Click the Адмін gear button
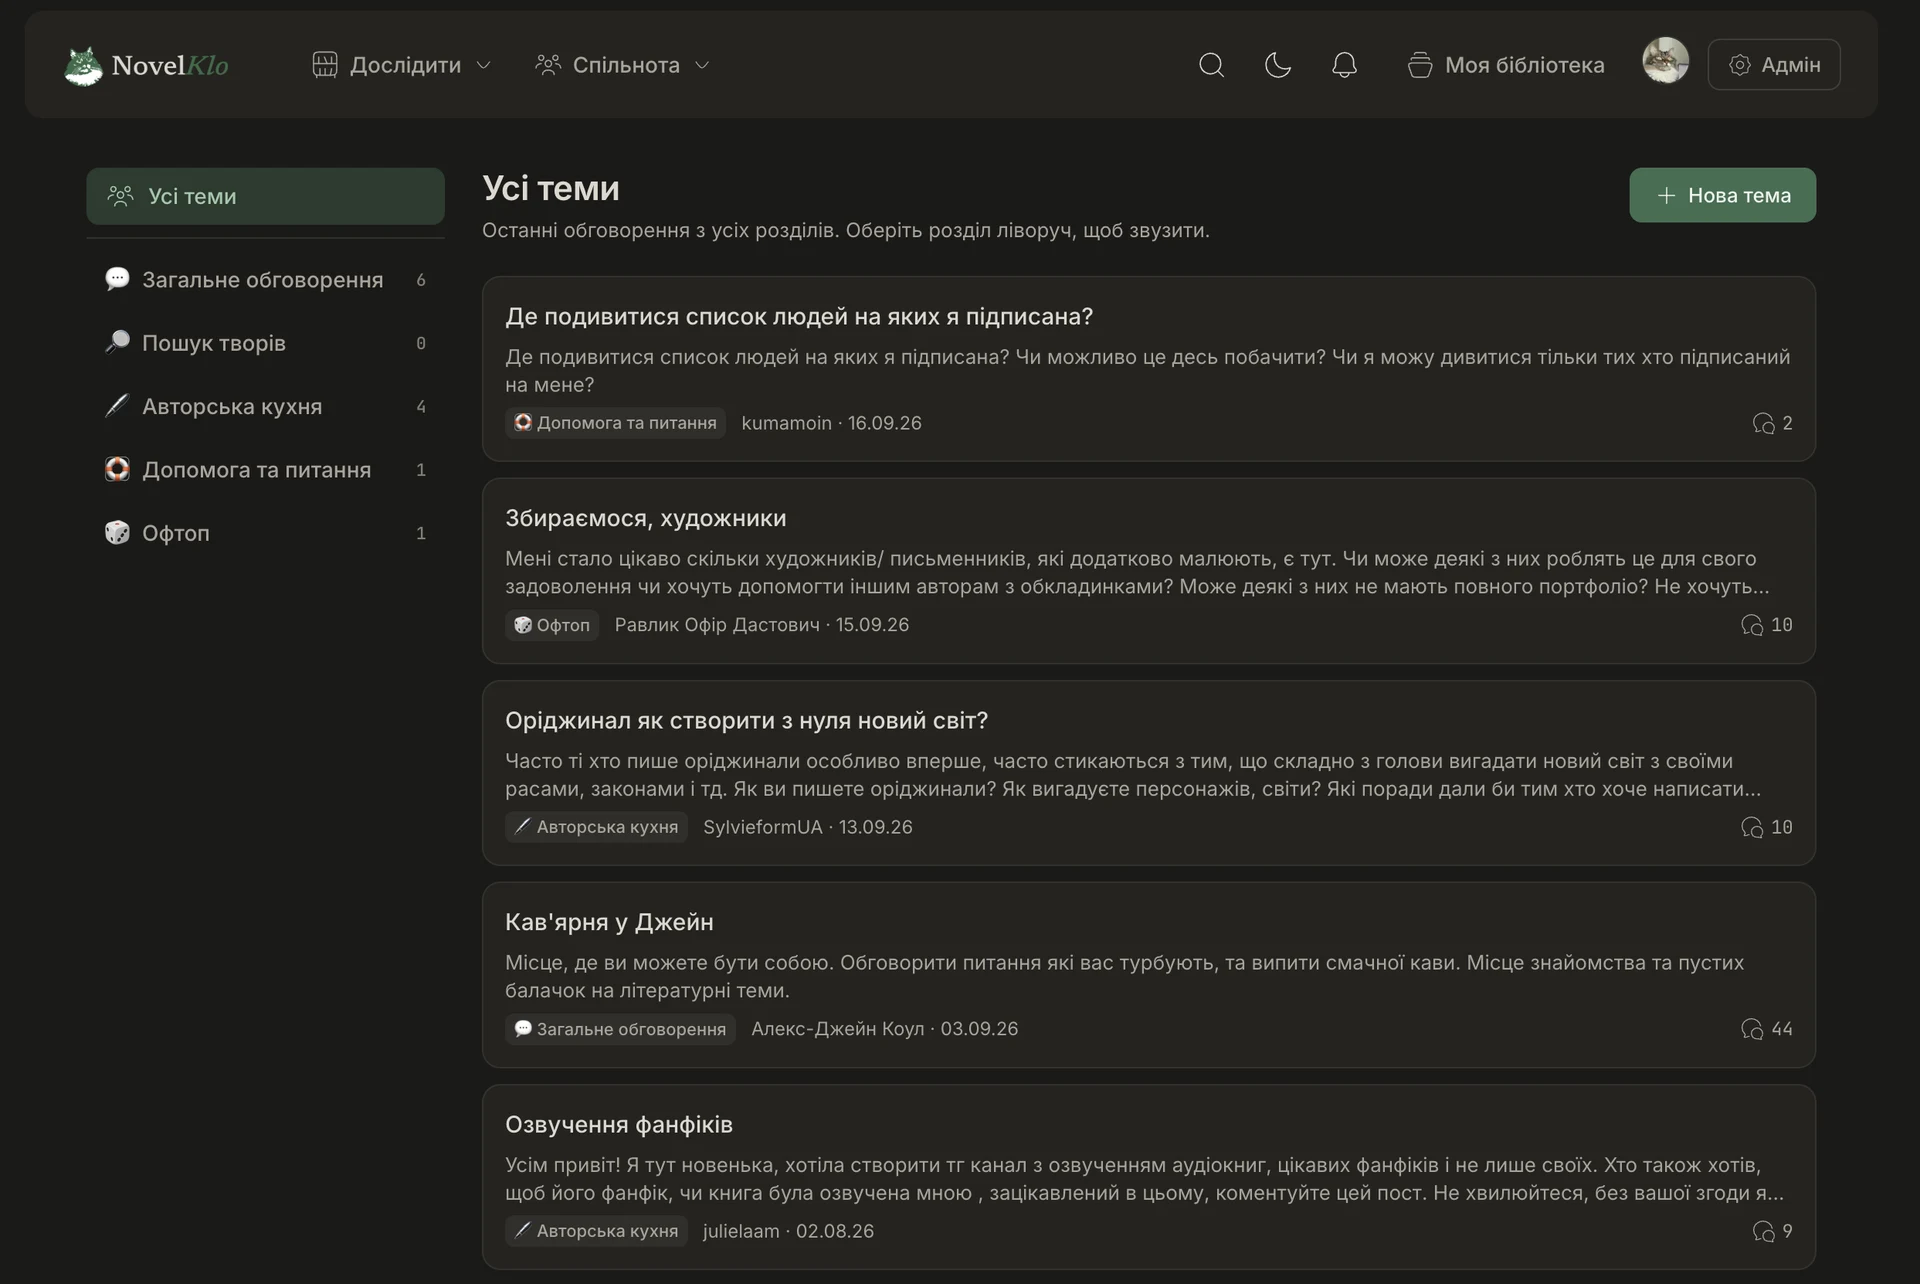1920x1284 pixels. tap(1774, 65)
